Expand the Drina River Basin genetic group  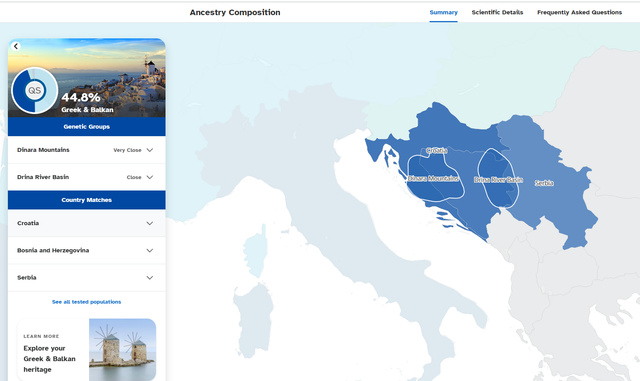pos(87,177)
